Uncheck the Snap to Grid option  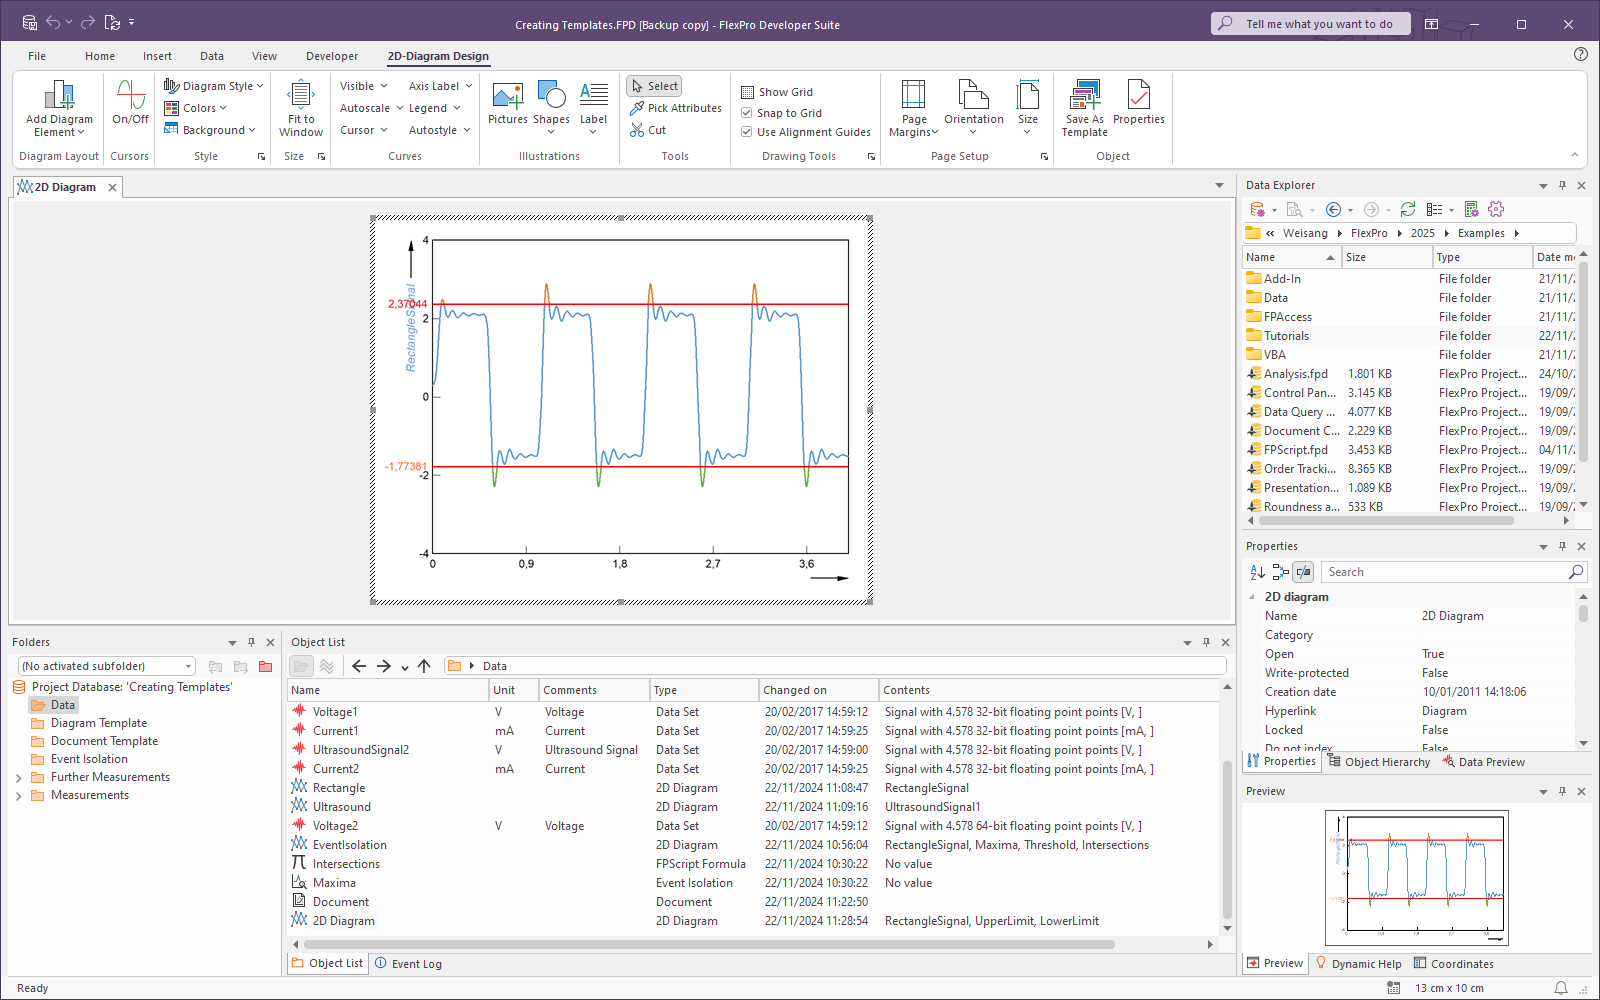747,113
